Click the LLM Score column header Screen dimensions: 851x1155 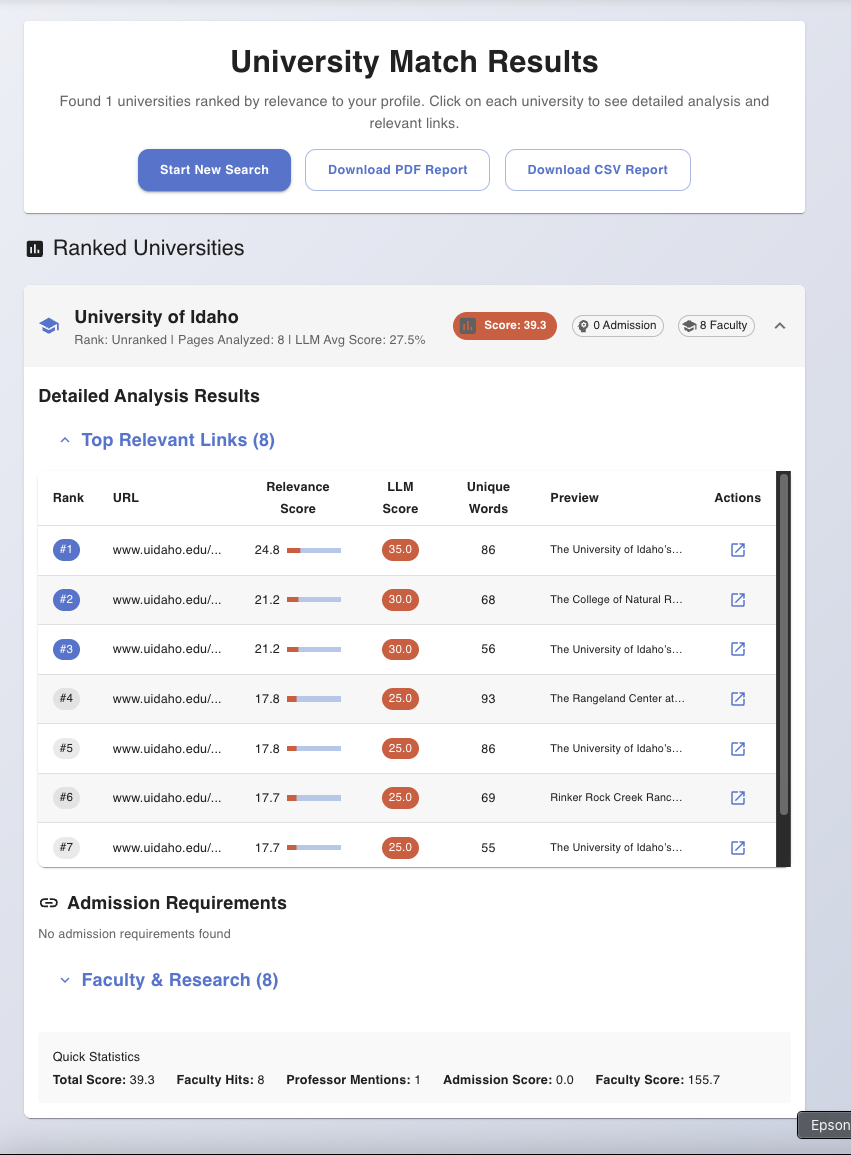(400, 498)
